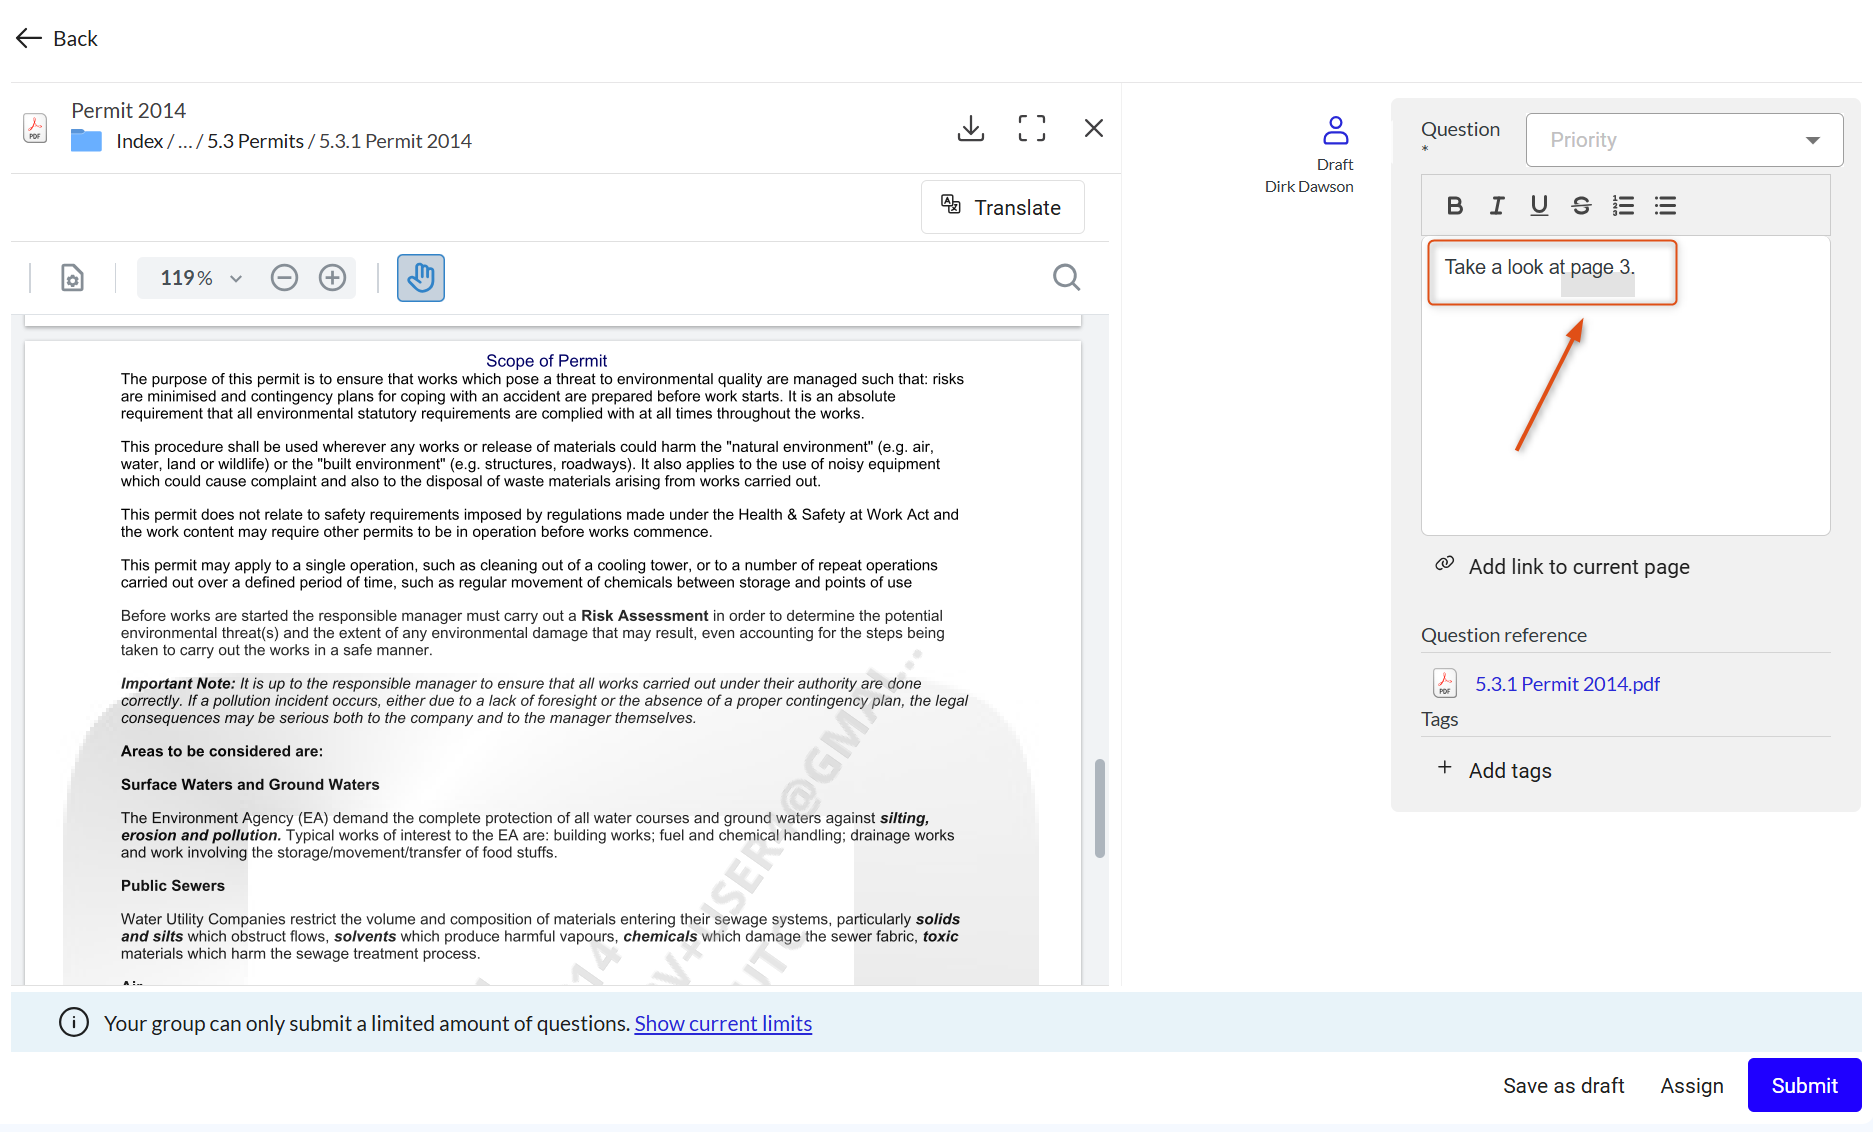Click the info icon in the limits banner
The width and height of the screenshot is (1873, 1132).
(74, 1022)
